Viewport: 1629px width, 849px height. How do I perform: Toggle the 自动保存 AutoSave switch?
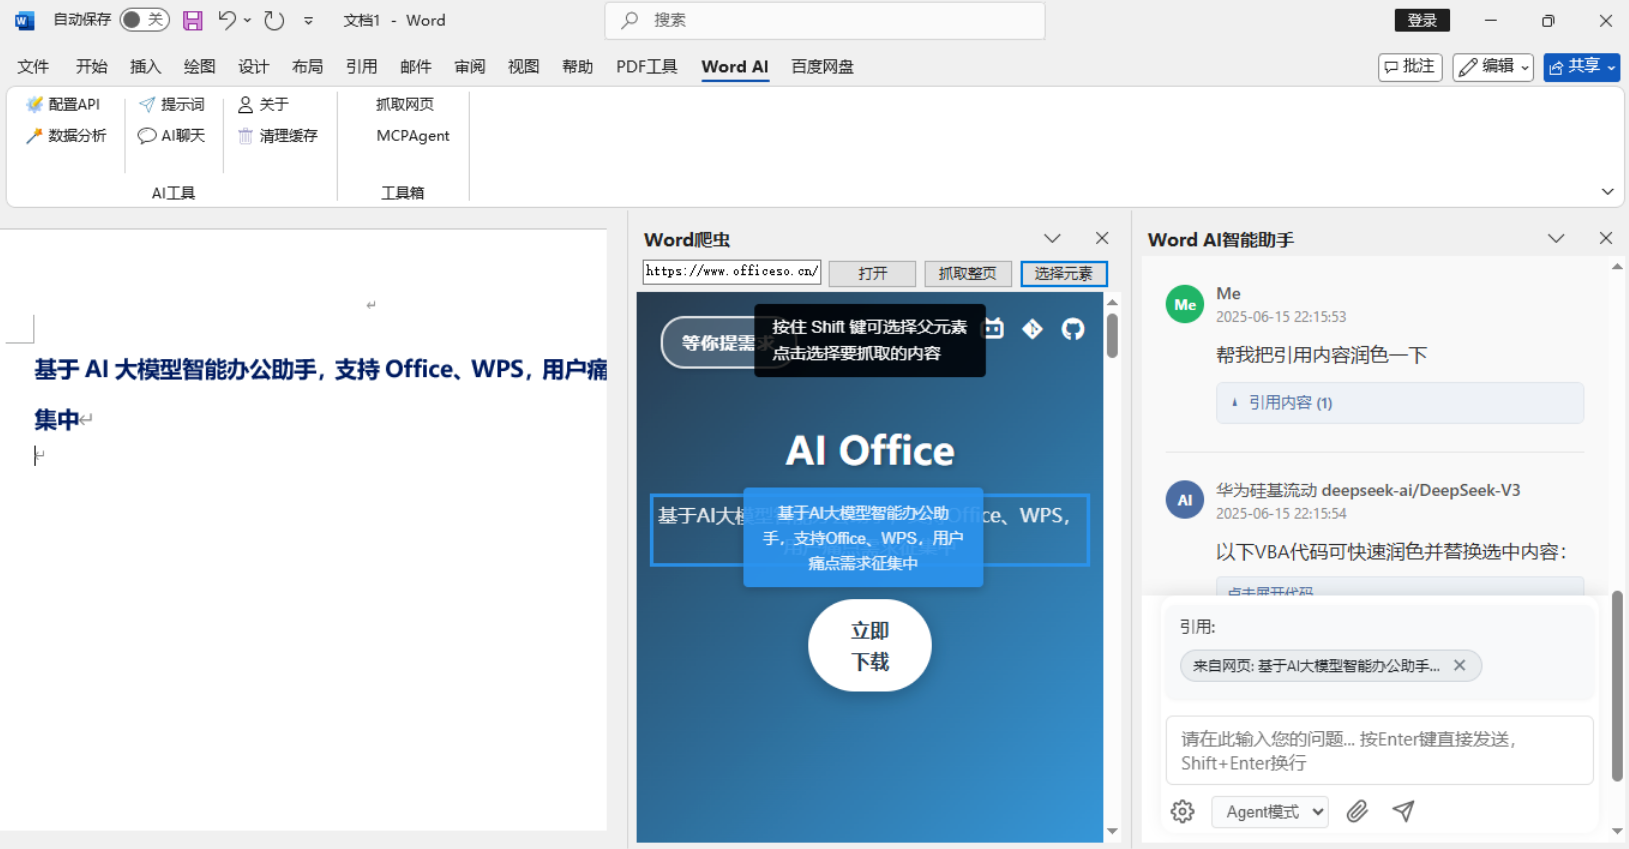(x=144, y=20)
